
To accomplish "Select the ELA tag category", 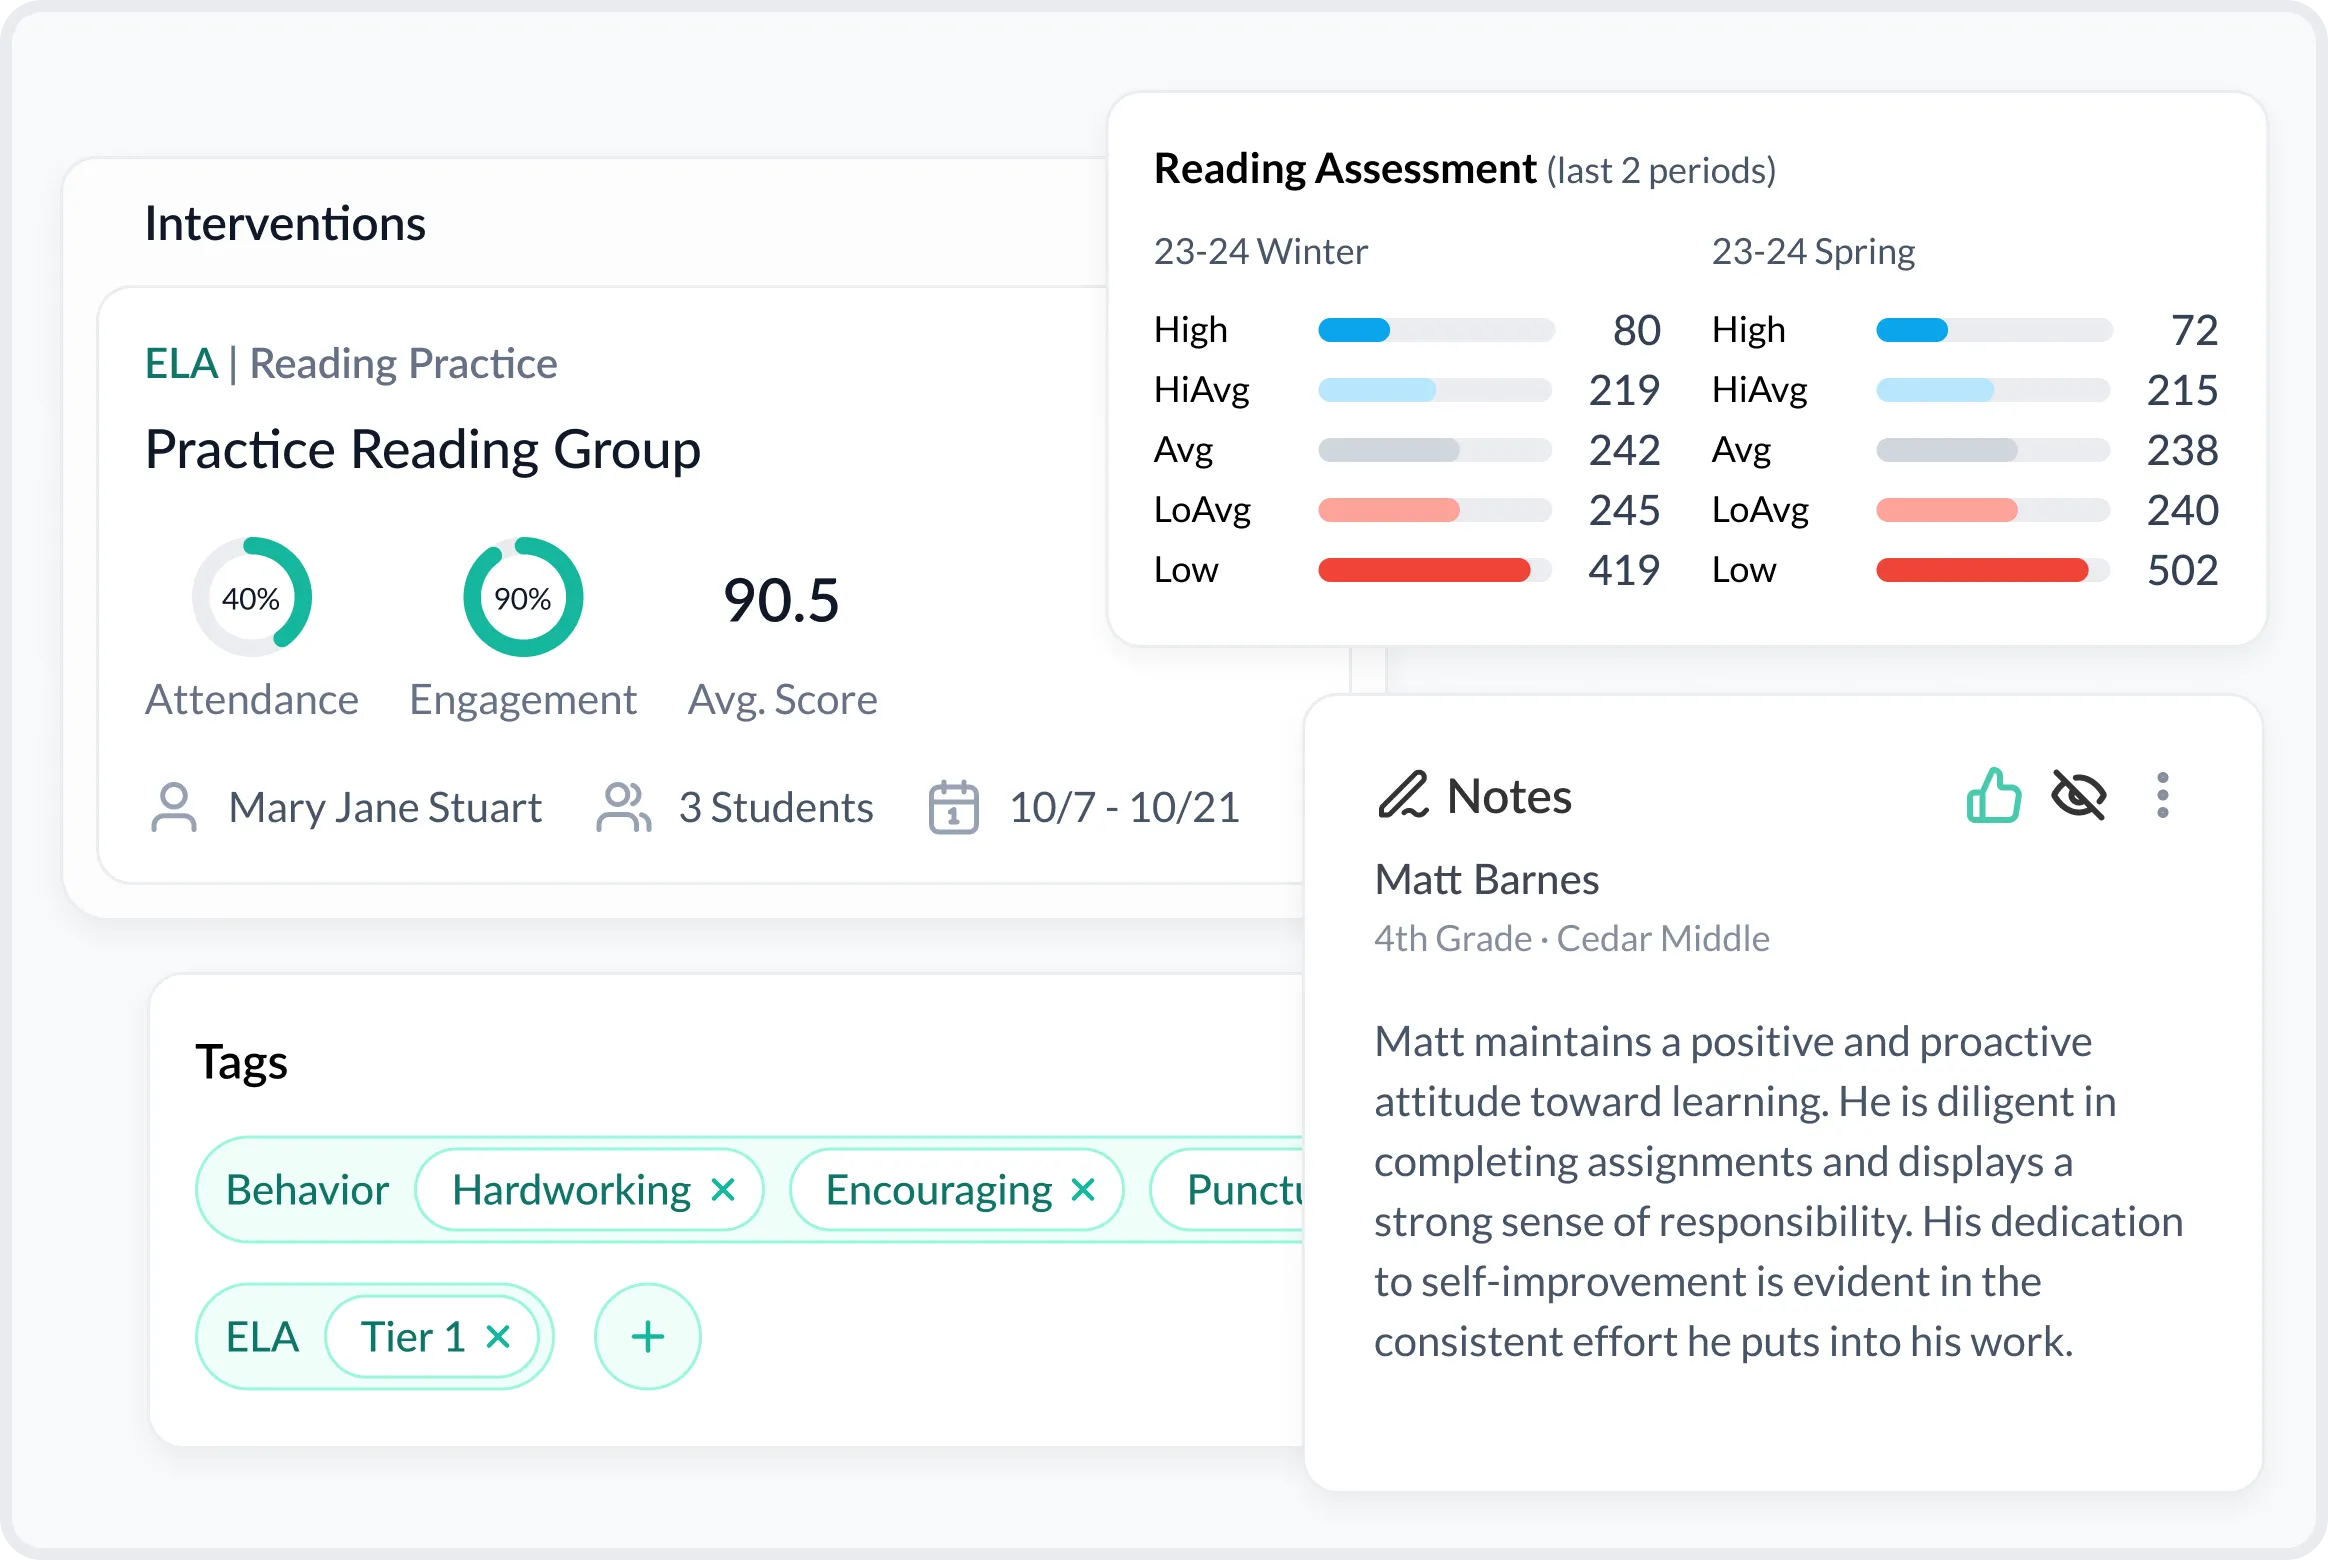I will tap(262, 1337).
